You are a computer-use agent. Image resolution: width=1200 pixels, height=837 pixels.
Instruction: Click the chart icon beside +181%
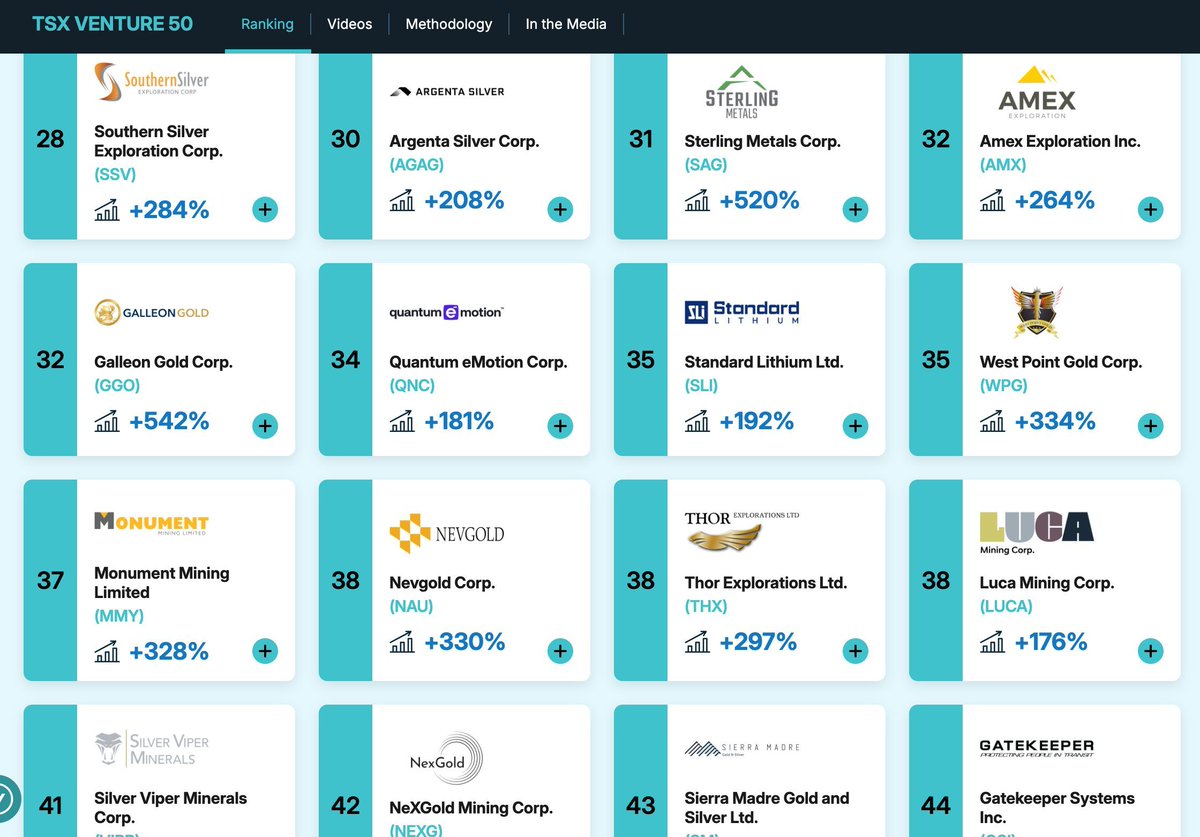[x=401, y=422]
